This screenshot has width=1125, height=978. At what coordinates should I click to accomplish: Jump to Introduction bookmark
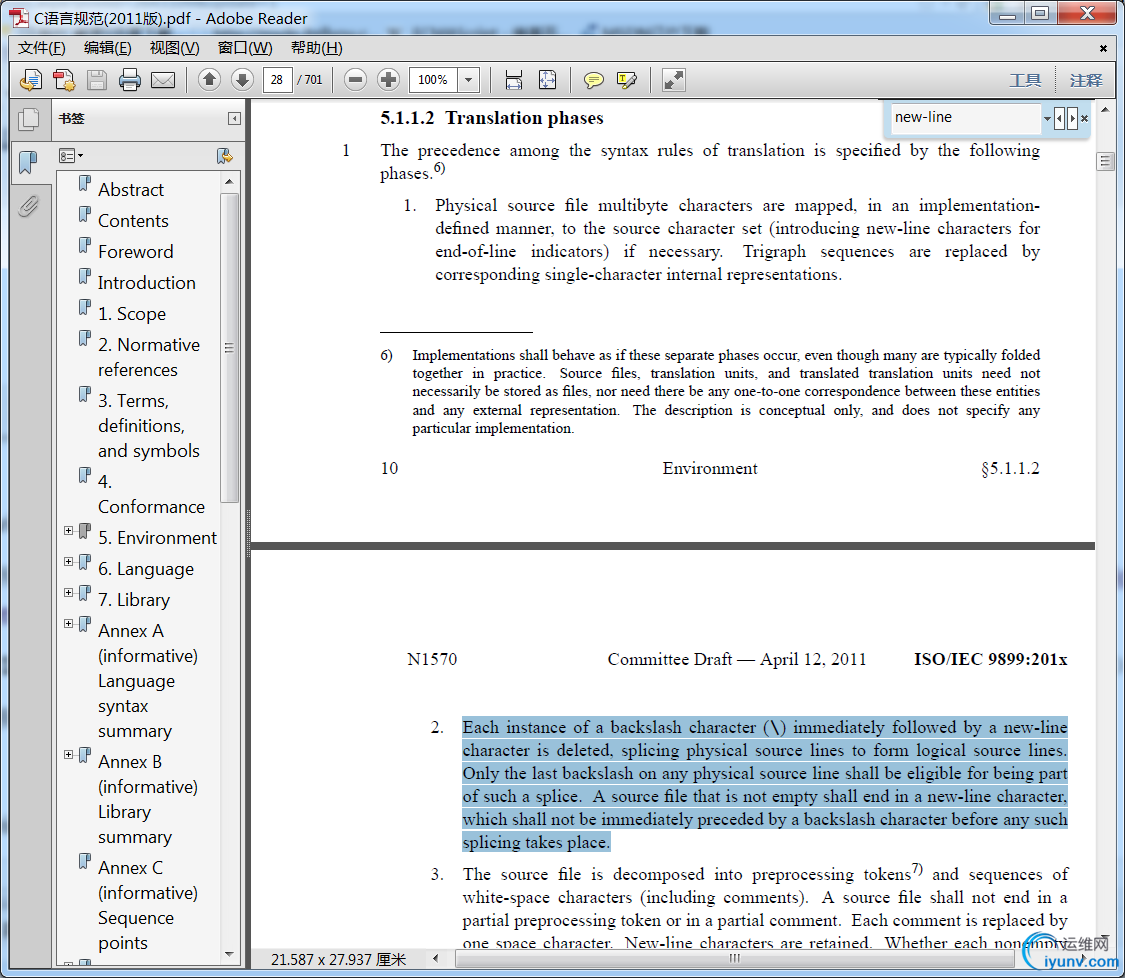[146, 283]
